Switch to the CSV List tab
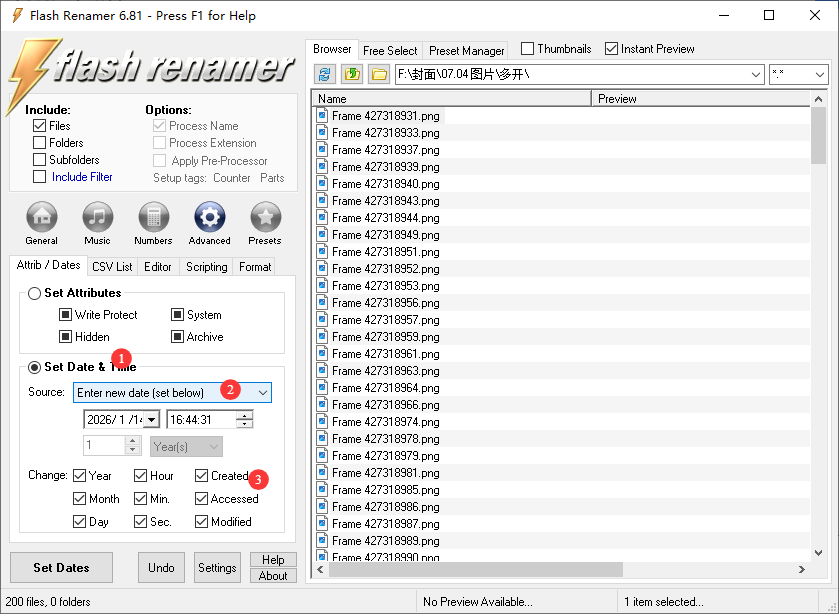This screenshot has height=614, width=839. 112,267
